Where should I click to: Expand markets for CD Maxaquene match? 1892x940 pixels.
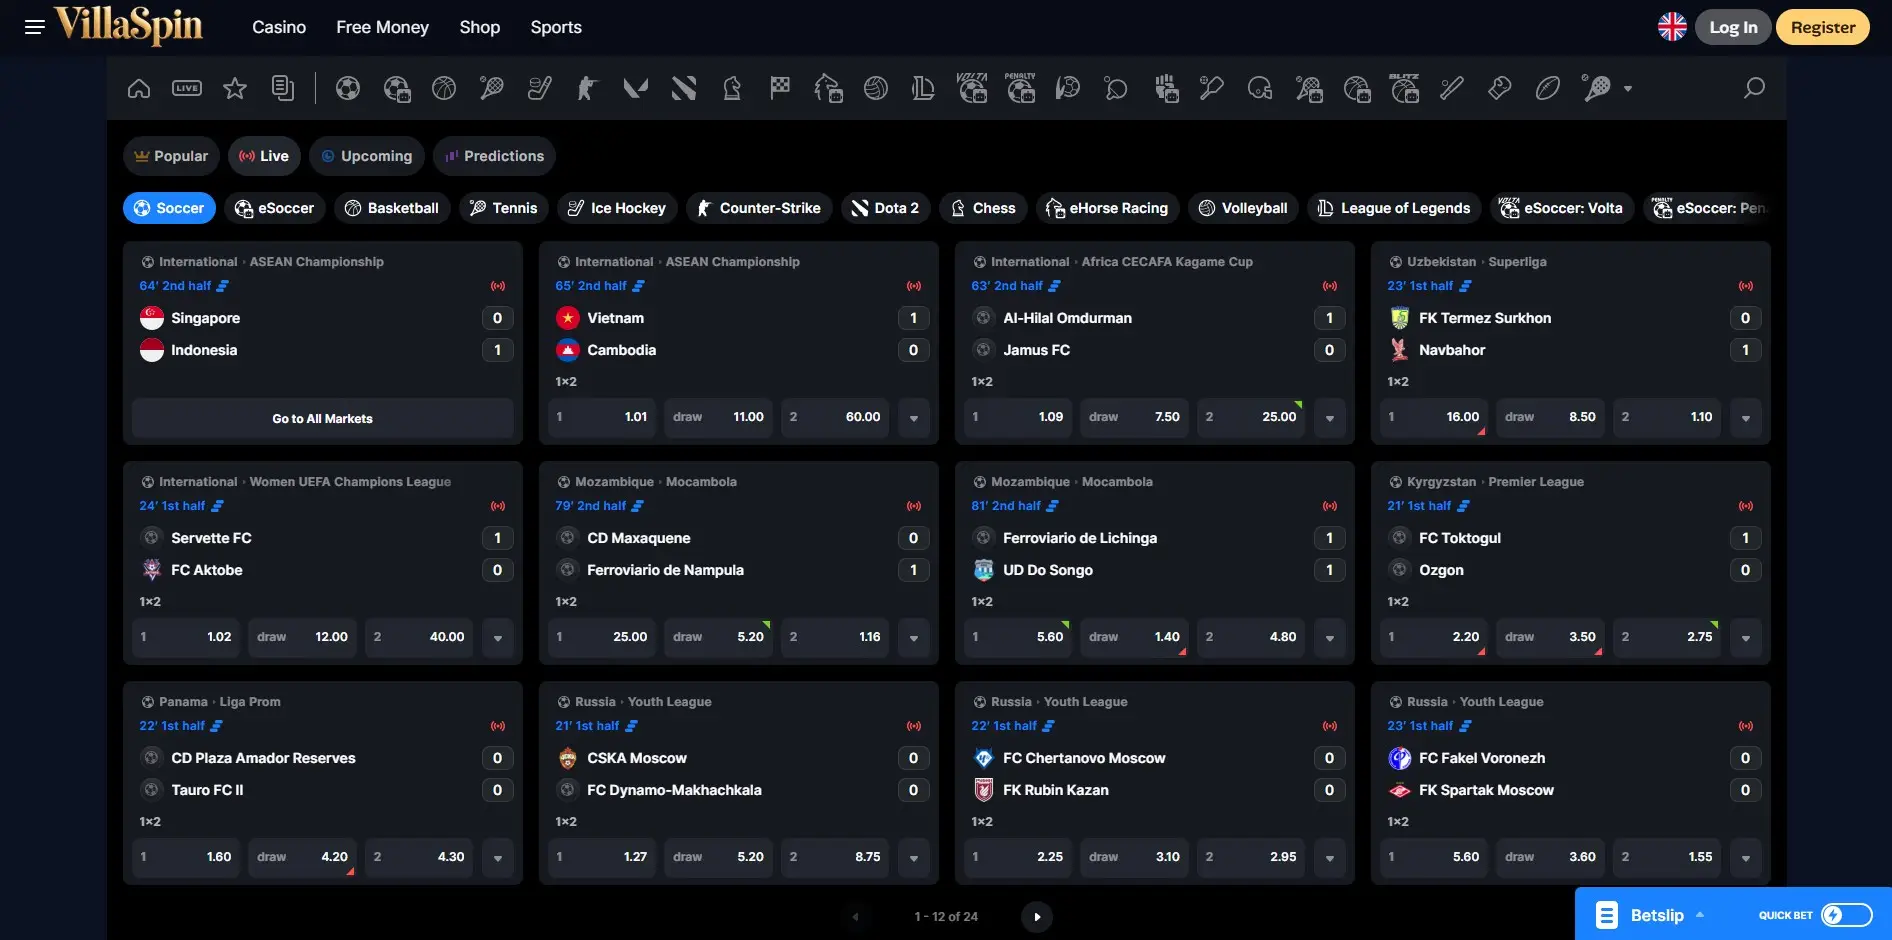pyautogui.click(x=914, y=638)
